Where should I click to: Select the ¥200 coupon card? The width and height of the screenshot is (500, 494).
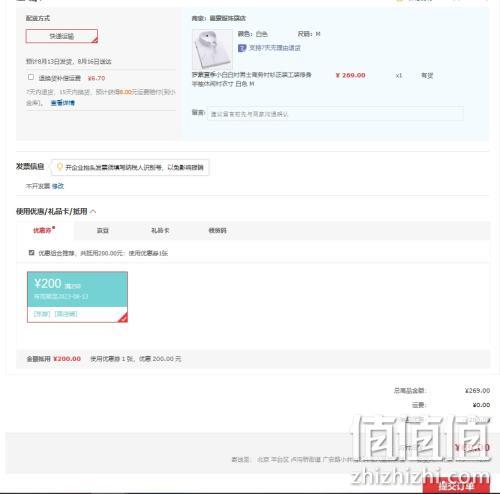pos(77,297)
